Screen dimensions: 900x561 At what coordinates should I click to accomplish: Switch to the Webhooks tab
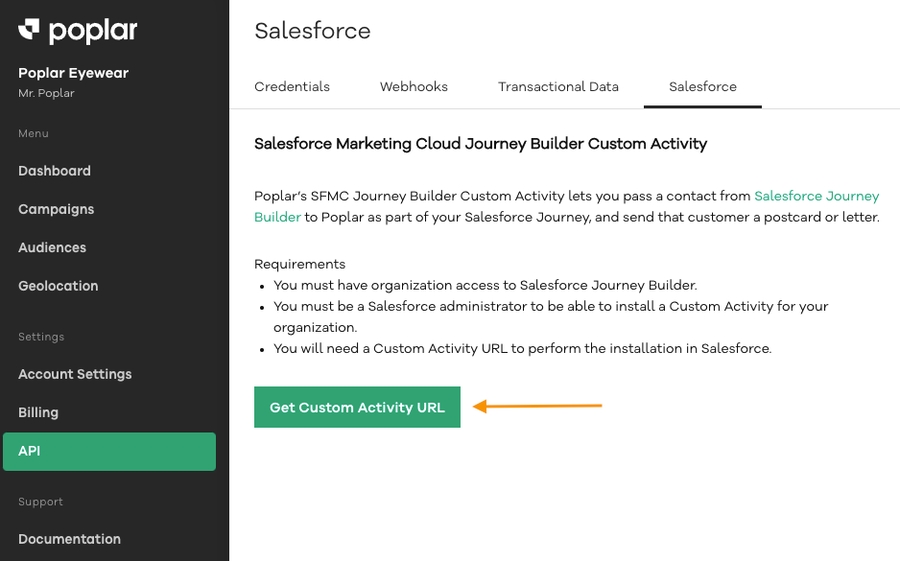point(414,87)
